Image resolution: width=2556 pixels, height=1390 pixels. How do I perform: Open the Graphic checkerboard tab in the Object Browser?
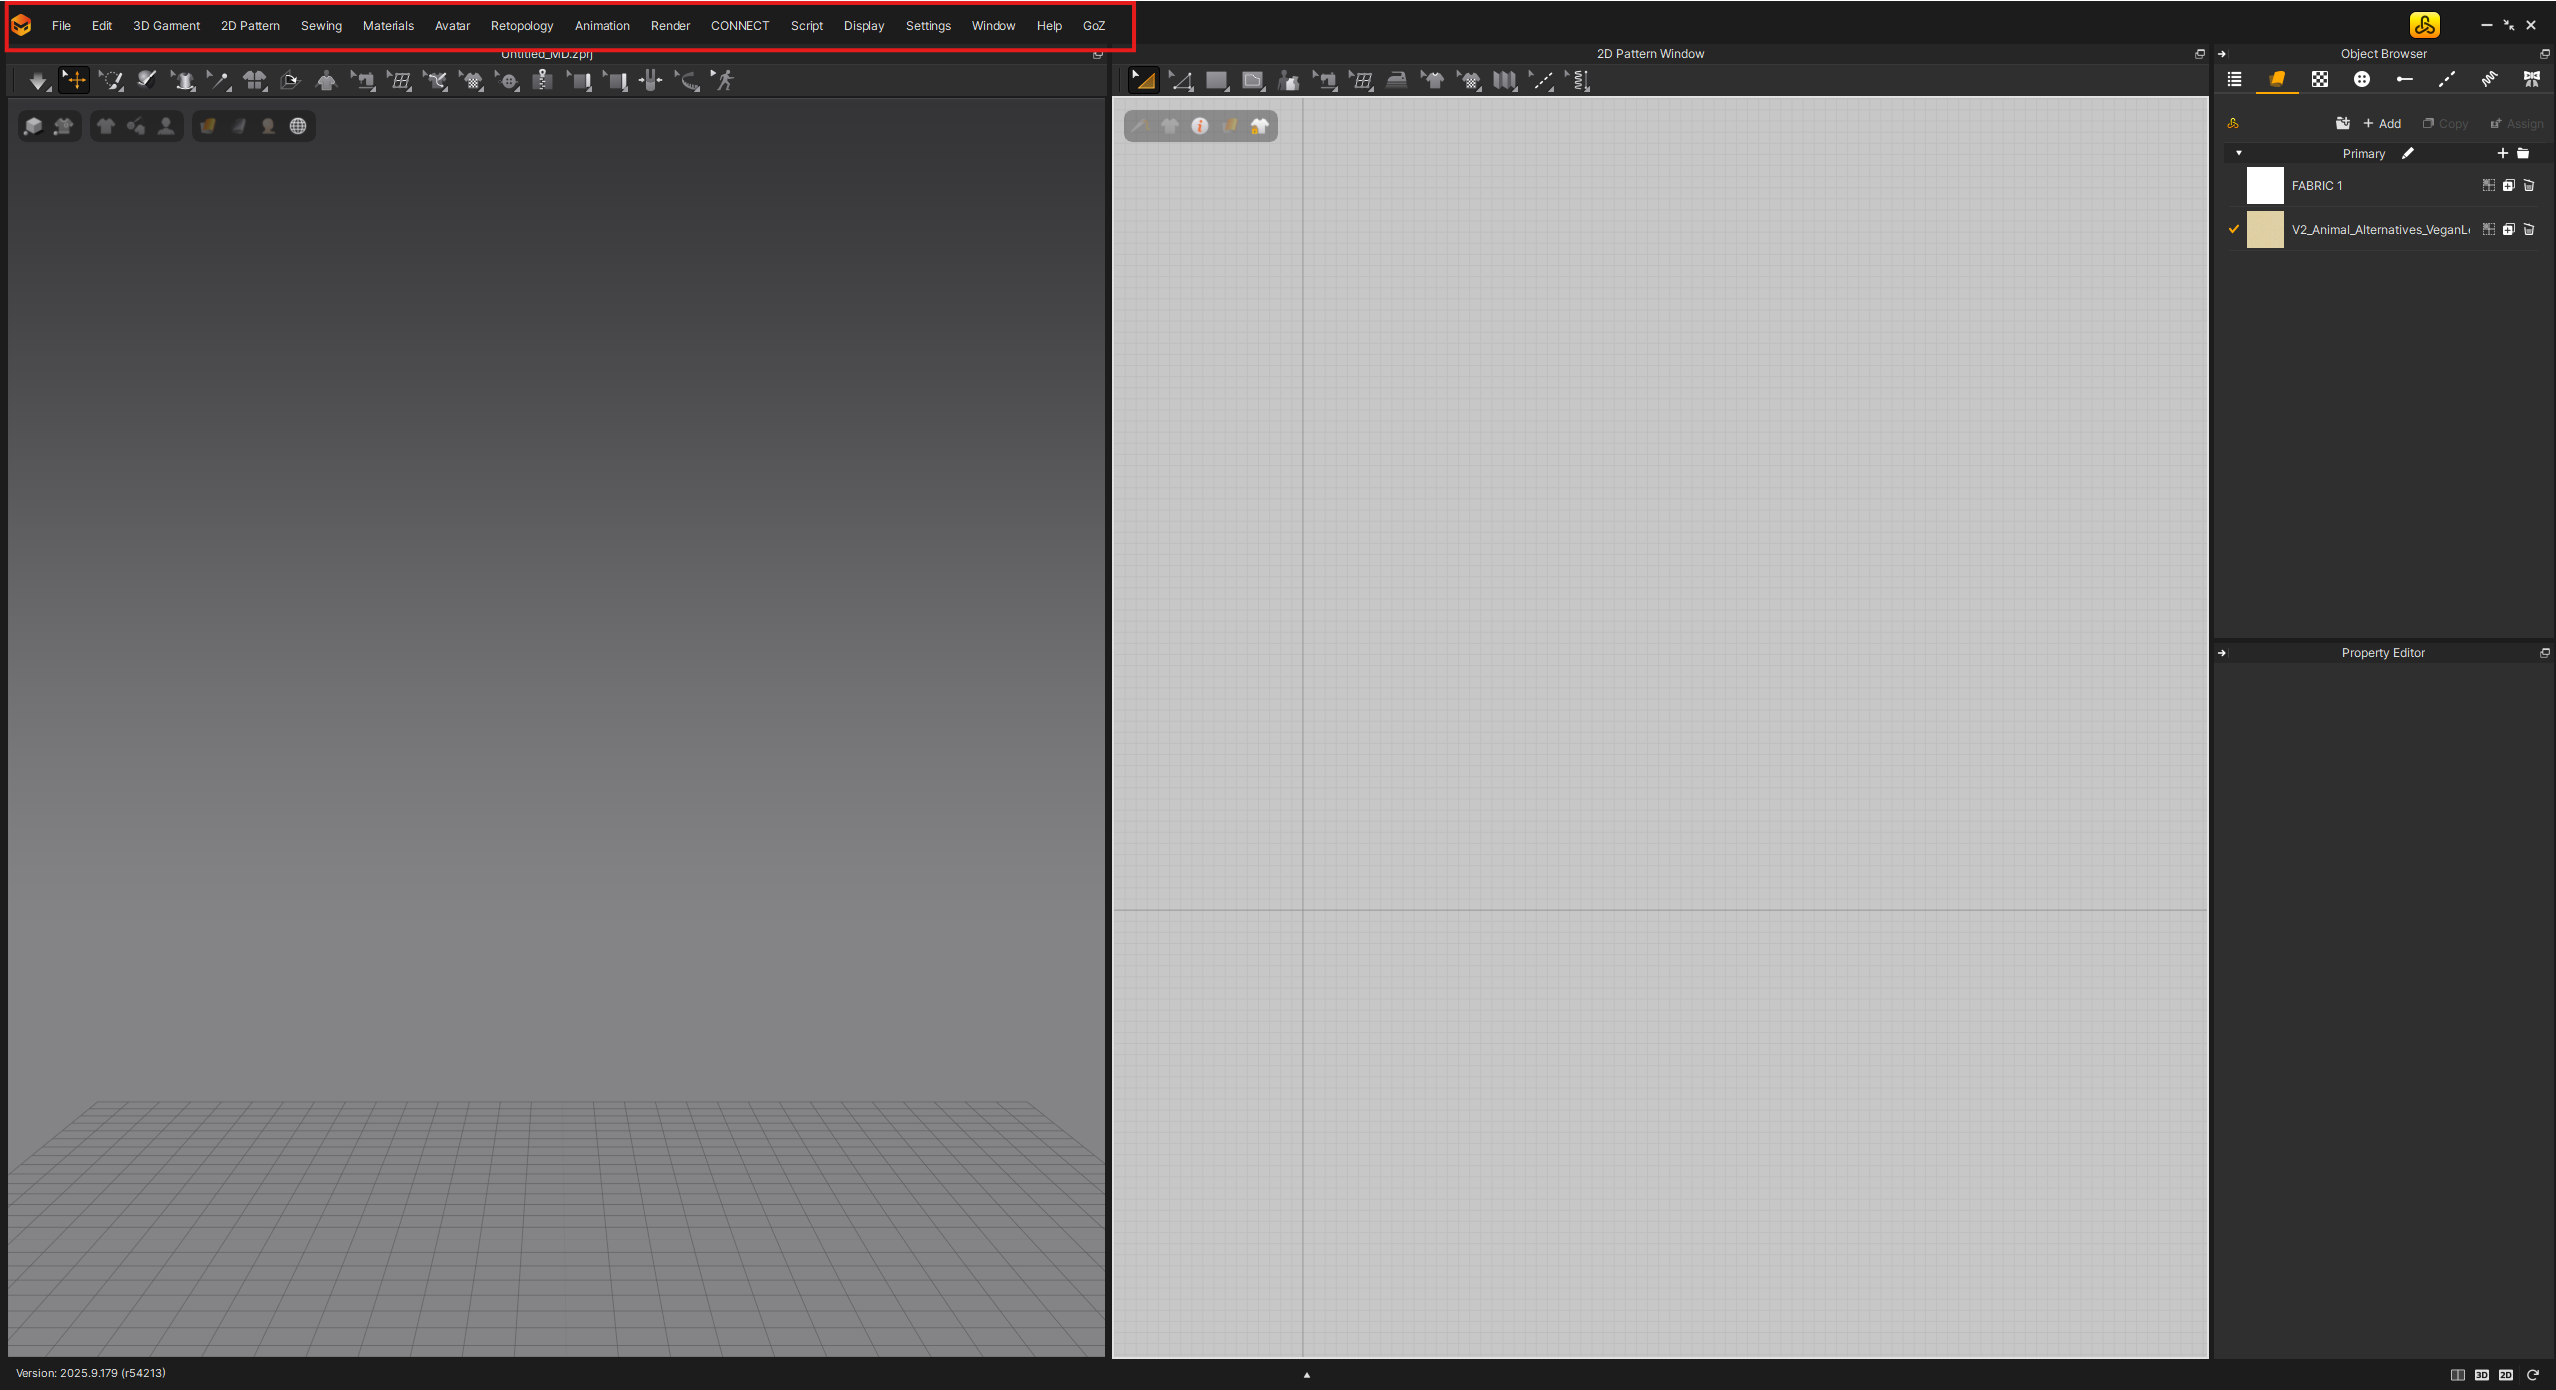[x=2321, y=79]
